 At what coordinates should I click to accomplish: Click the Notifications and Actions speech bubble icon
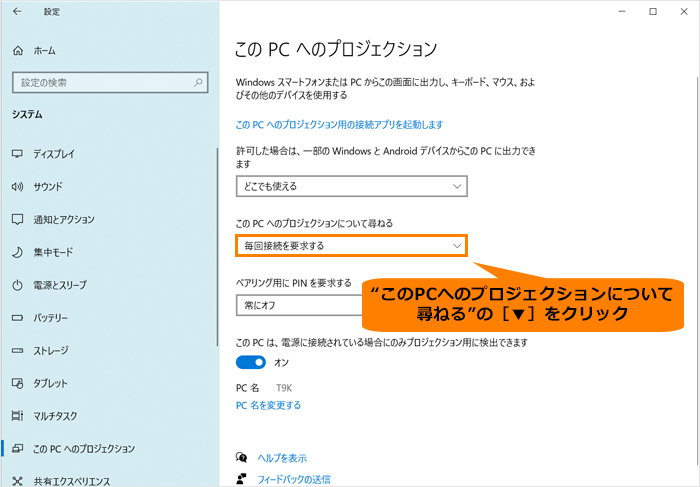click(x=17, y=219)
